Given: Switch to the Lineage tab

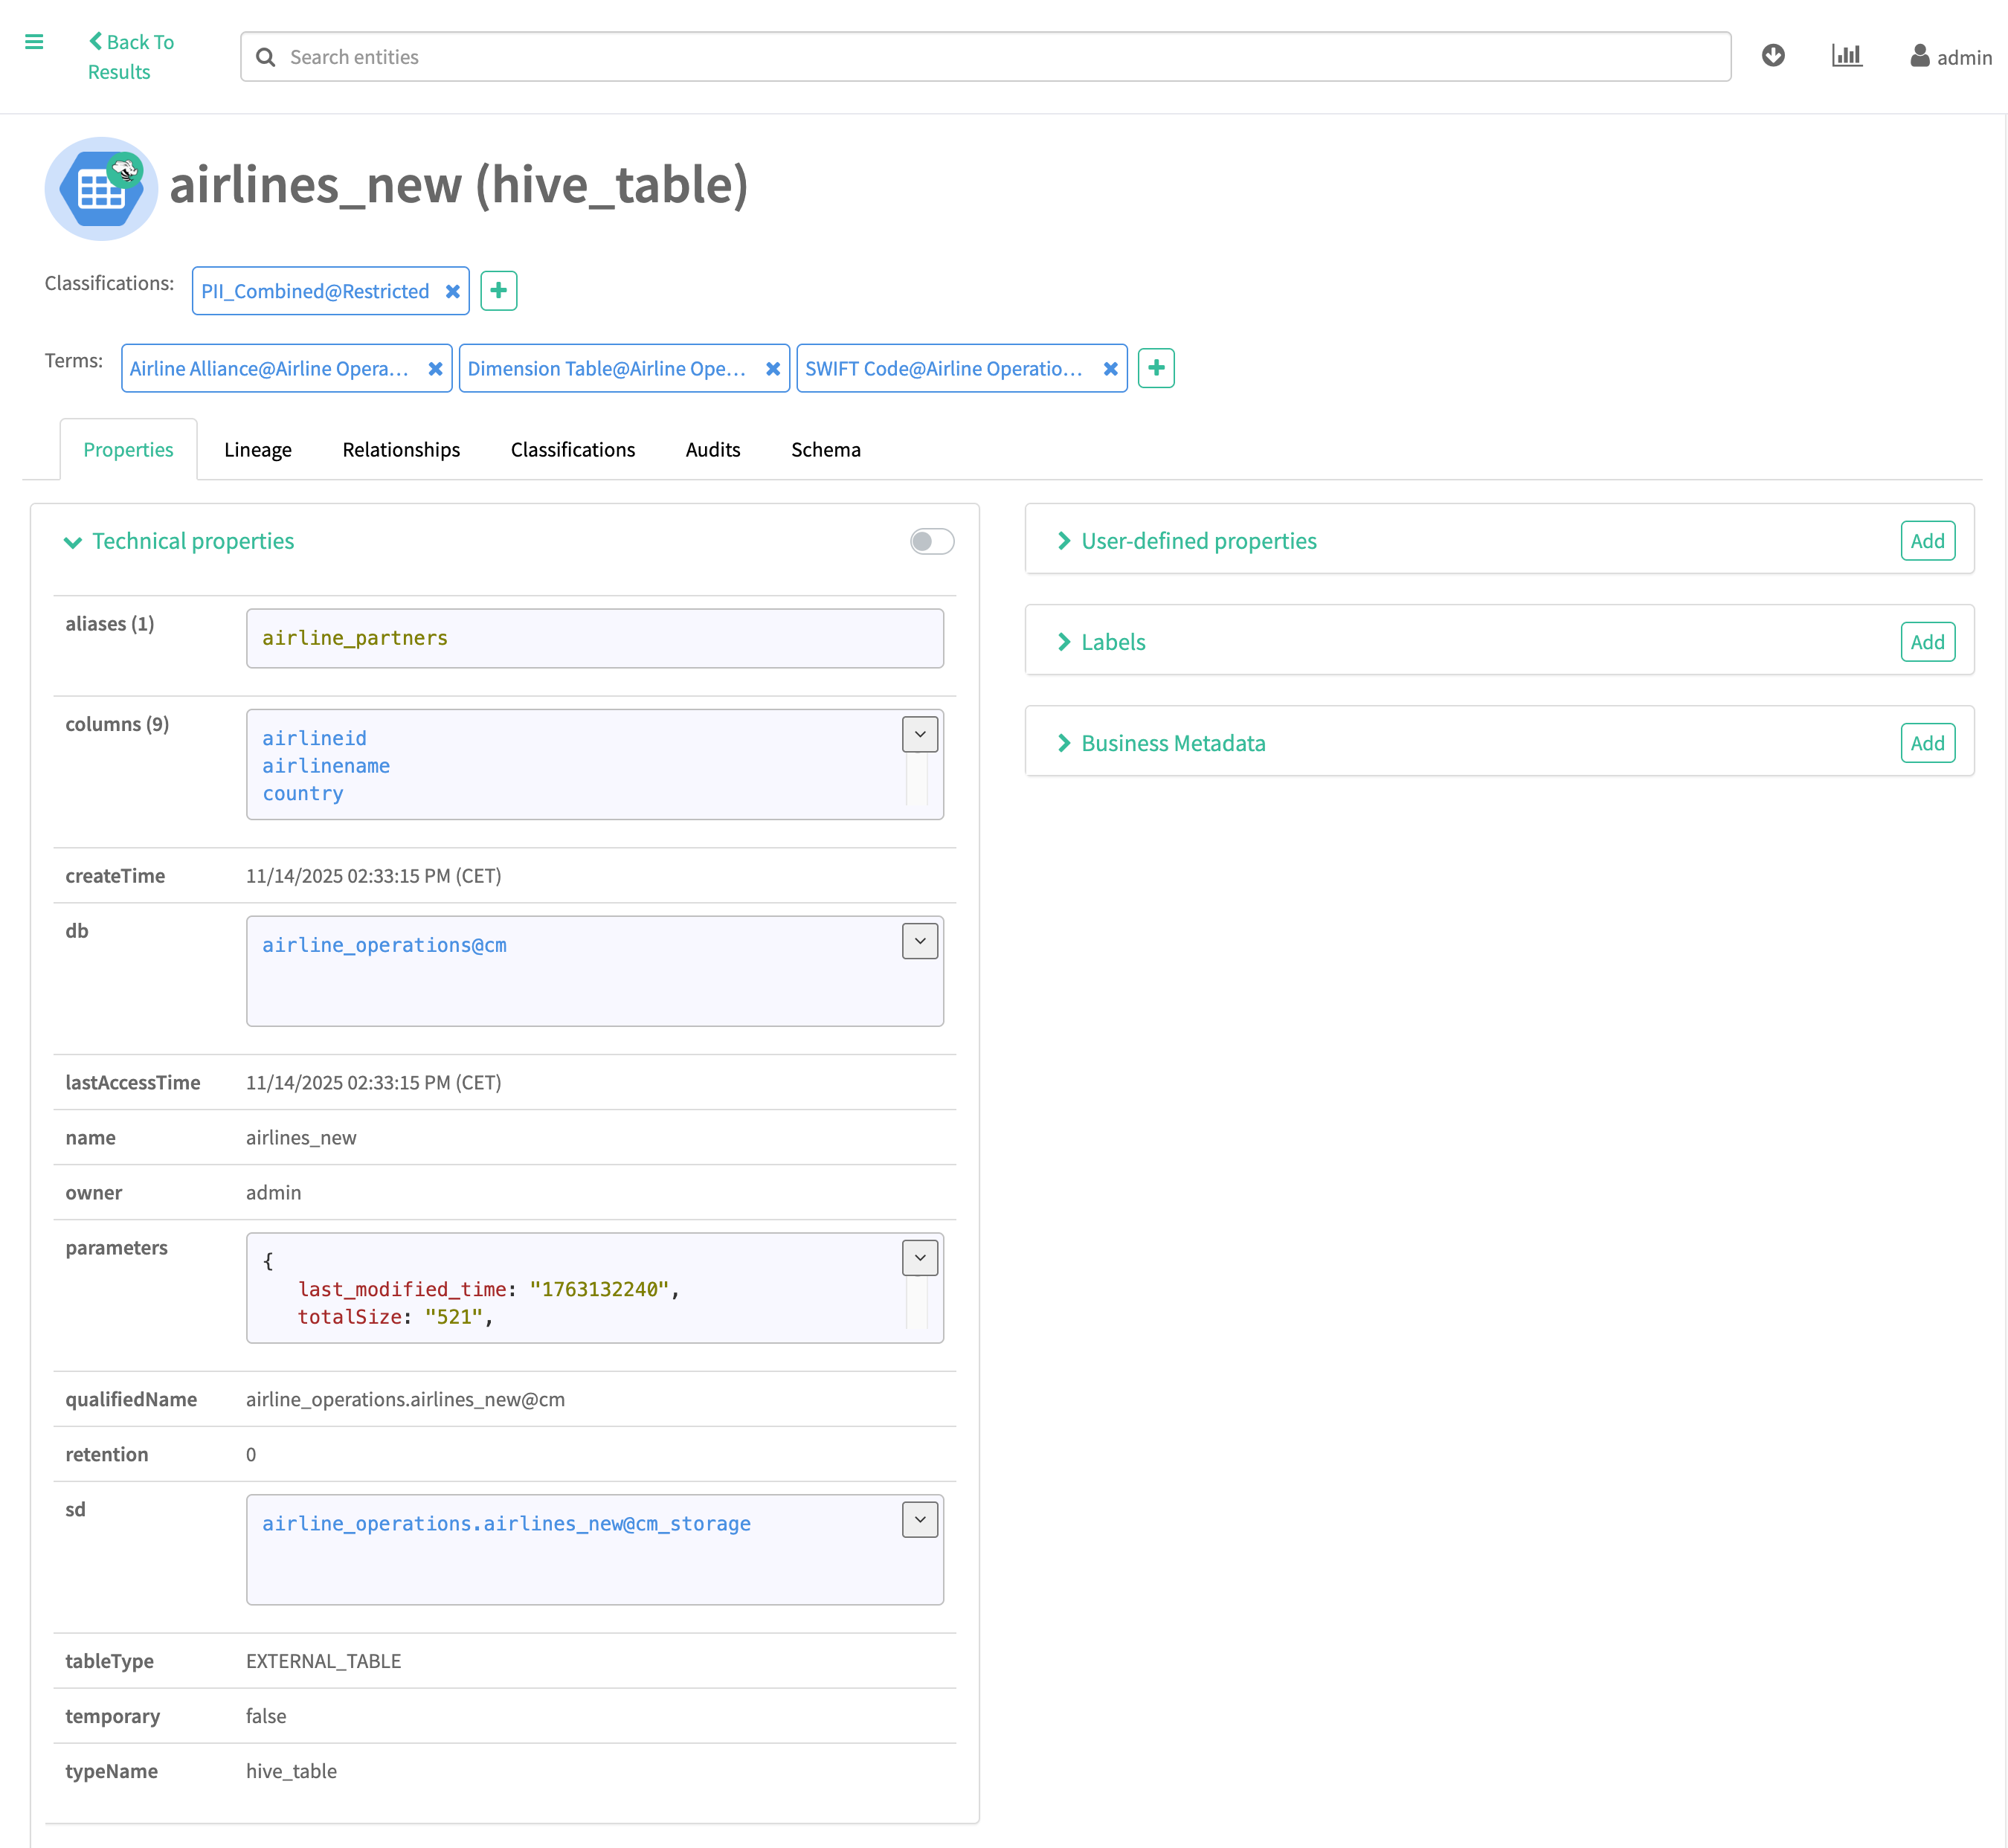Looking at the screenshot, I should click(257, 450).
